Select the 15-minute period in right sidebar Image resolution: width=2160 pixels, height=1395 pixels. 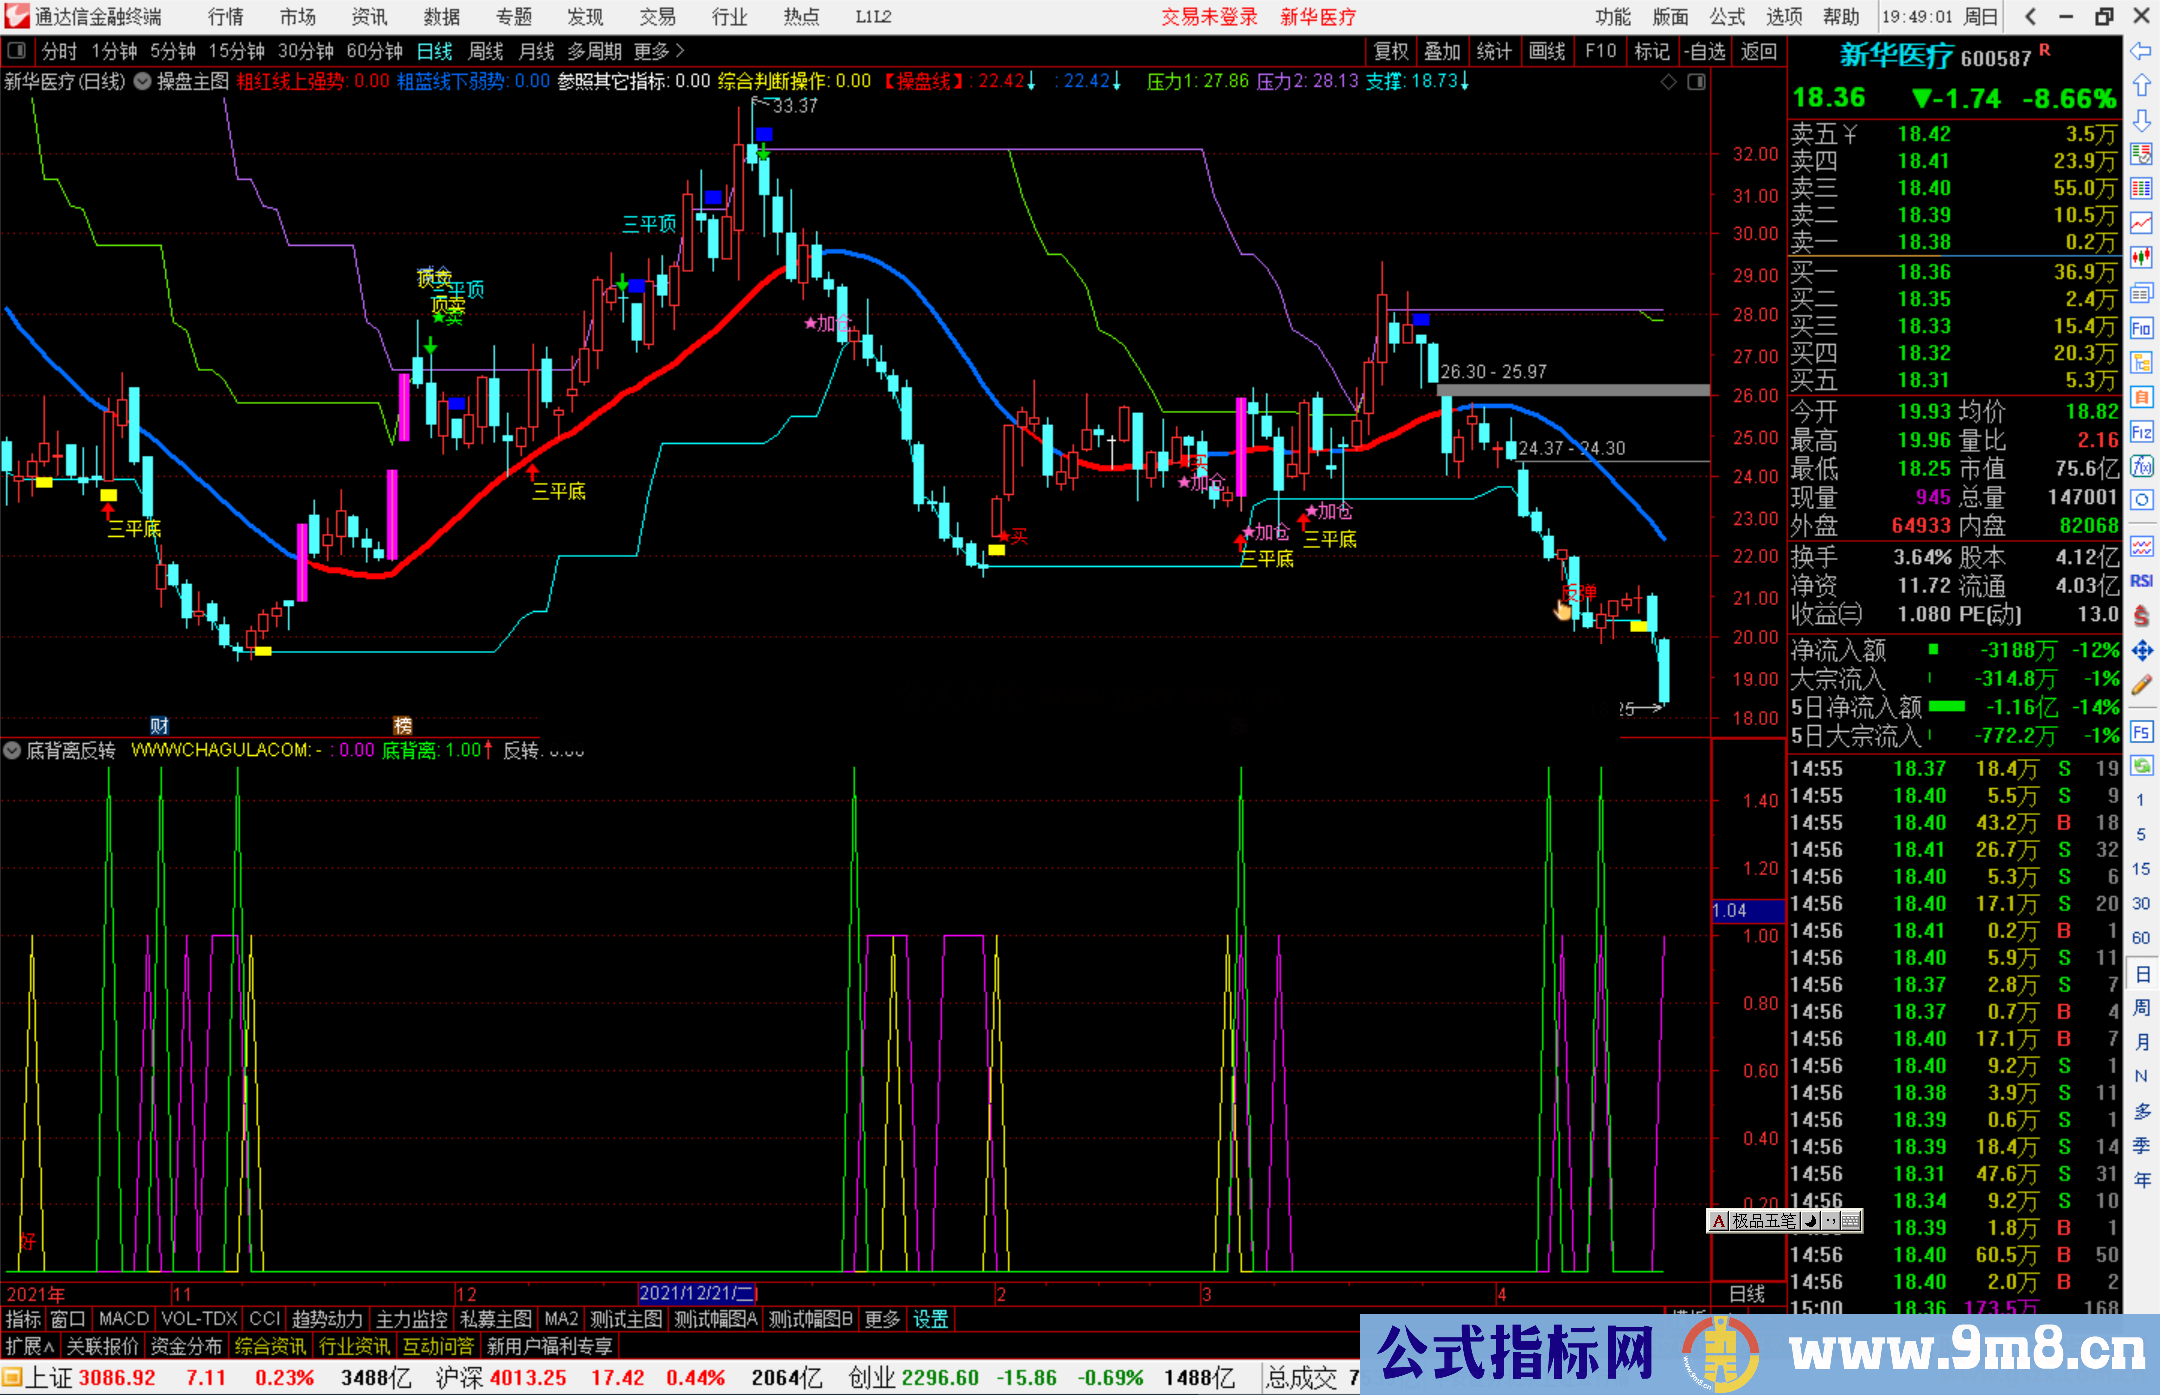pos(2140,869)
